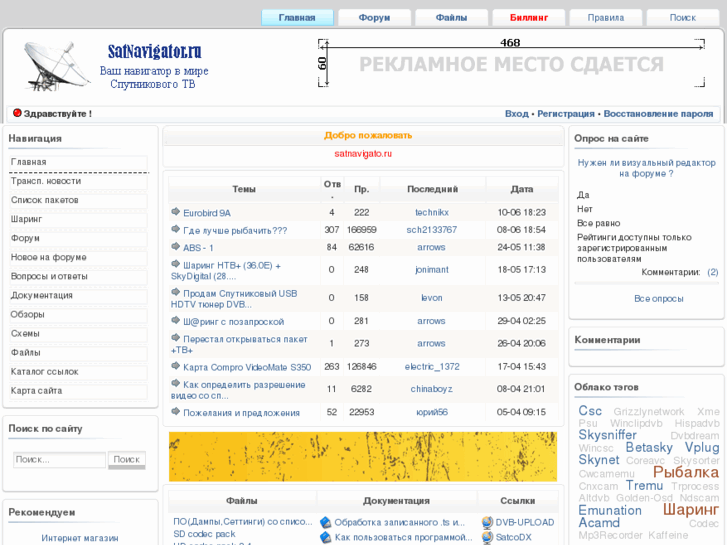
Task: Click the SatNavigator.ru site title
Action: pos(154,51)
